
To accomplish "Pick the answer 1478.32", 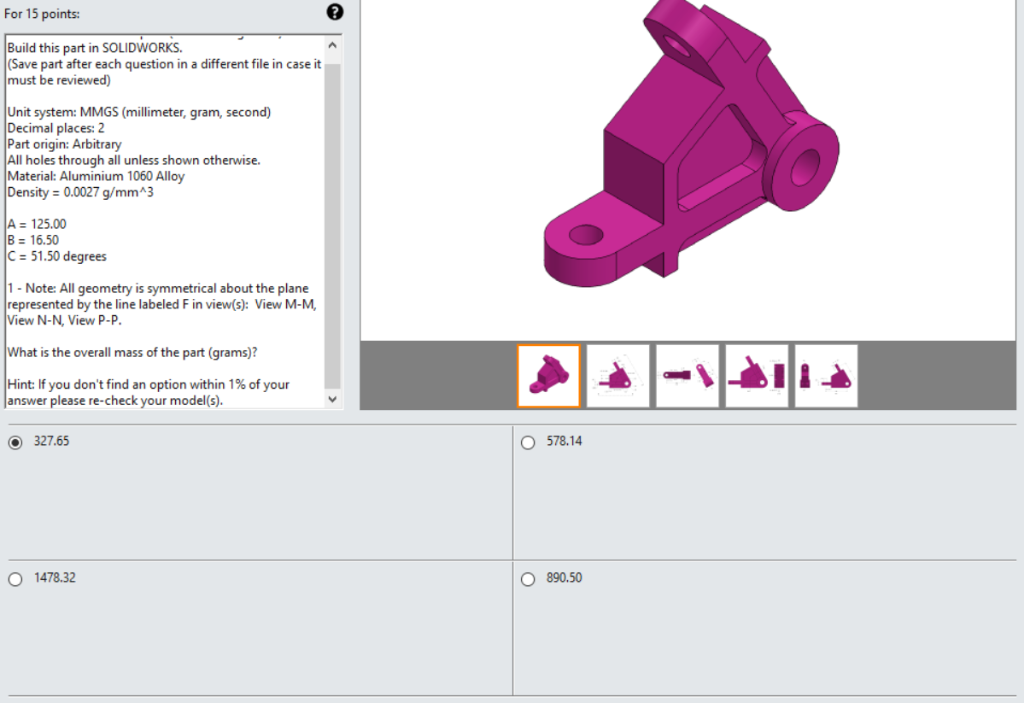I will point(15,578).
